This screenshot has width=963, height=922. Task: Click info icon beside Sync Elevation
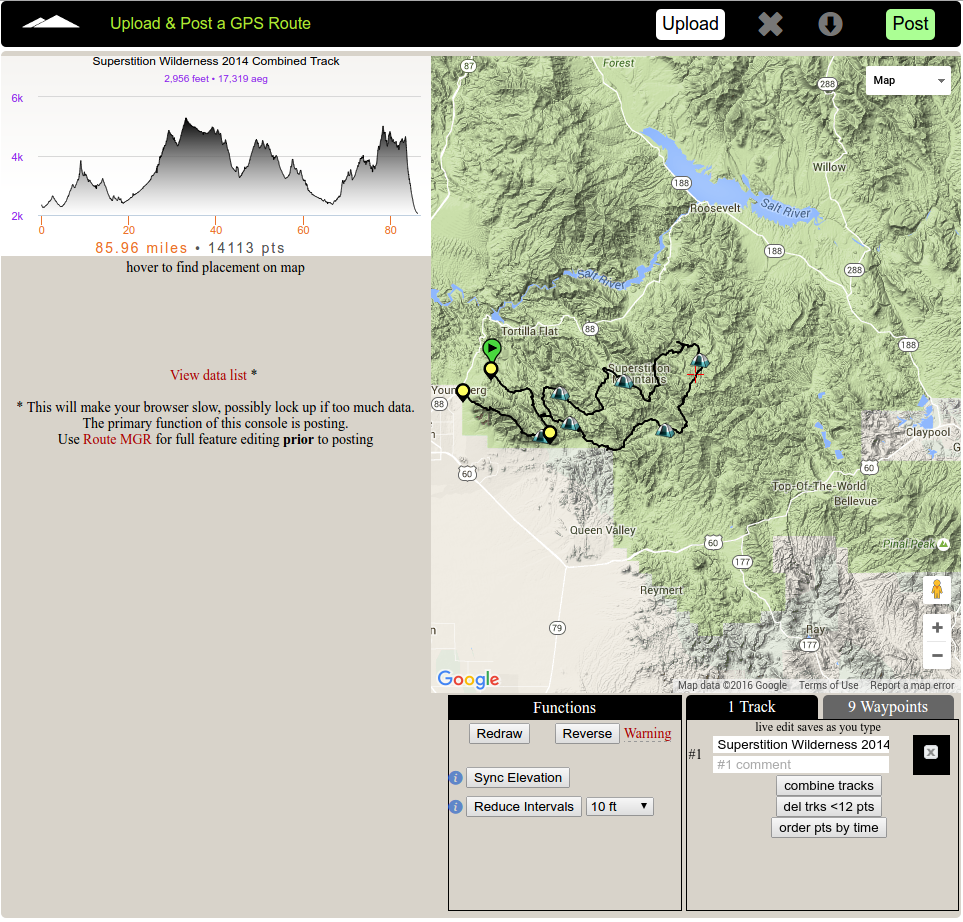coord(456,778)
